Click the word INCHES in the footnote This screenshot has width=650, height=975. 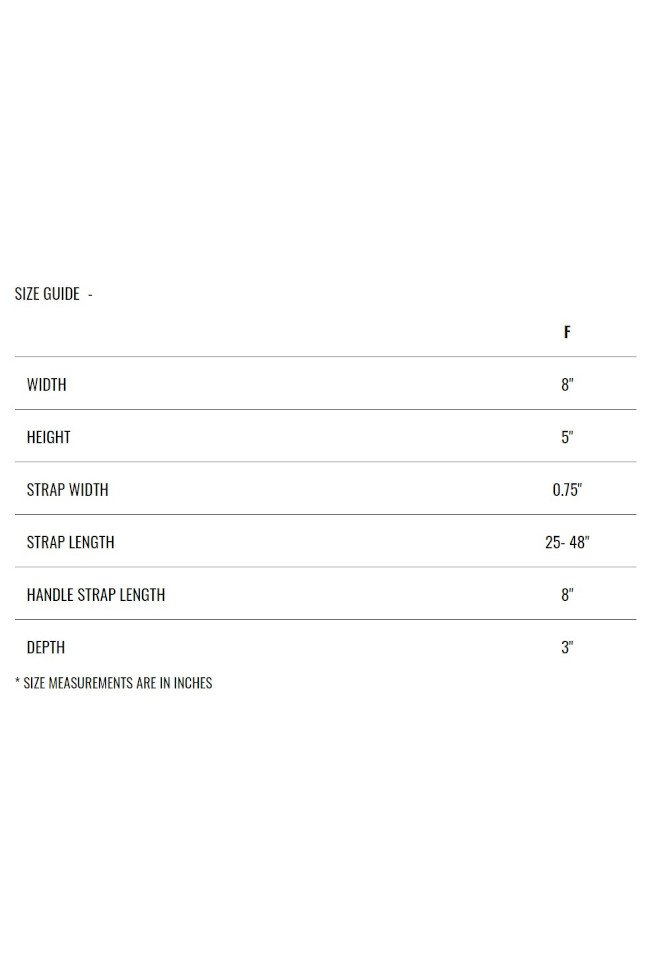pos(193,683)
